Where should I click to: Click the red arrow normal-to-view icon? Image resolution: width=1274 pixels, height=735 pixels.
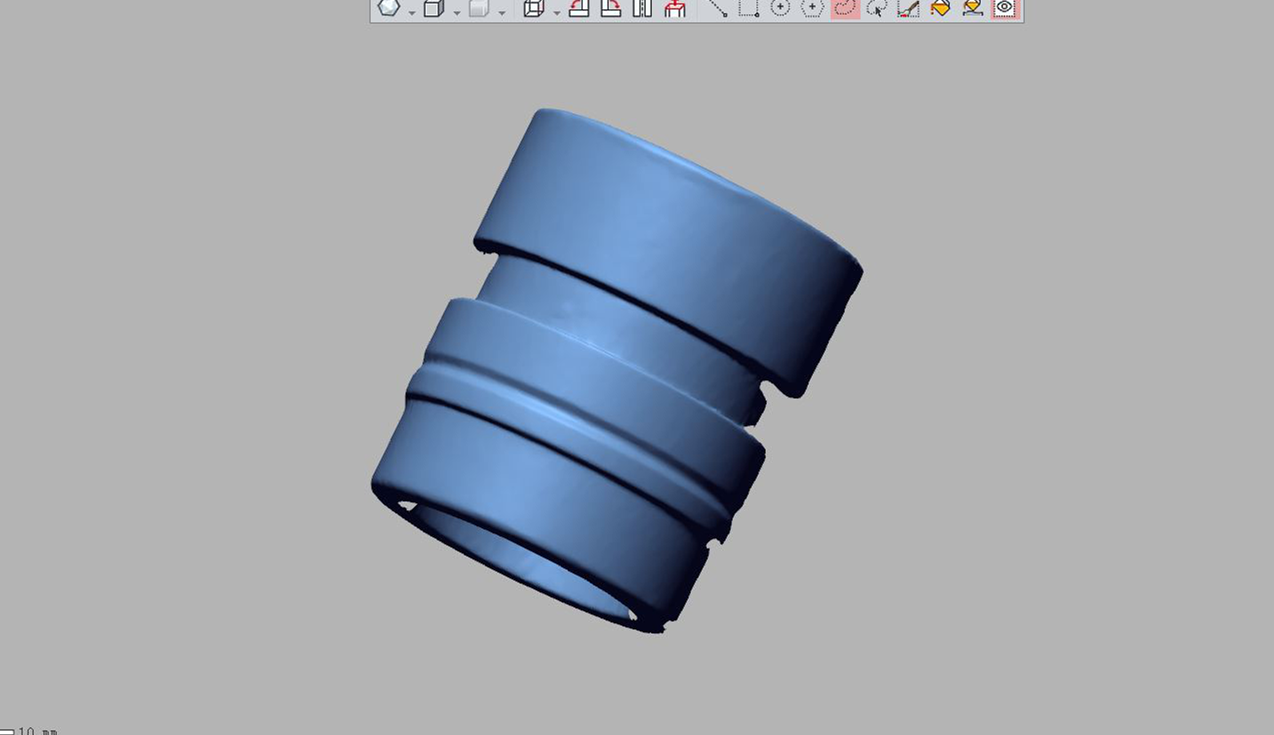point(675,8)
